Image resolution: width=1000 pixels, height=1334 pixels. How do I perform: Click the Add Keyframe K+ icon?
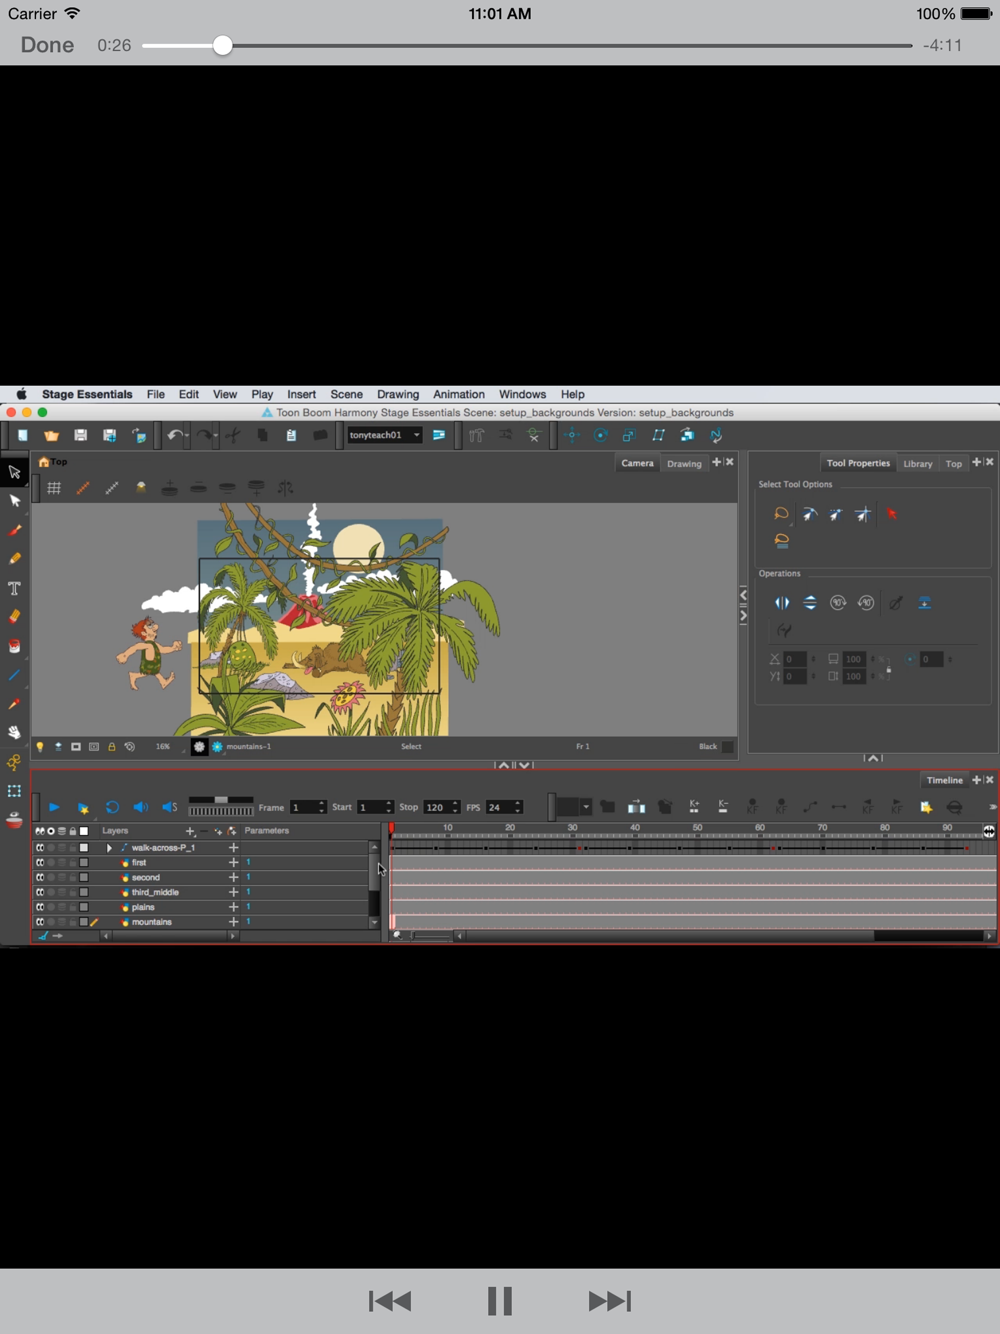tap(694, 807)
